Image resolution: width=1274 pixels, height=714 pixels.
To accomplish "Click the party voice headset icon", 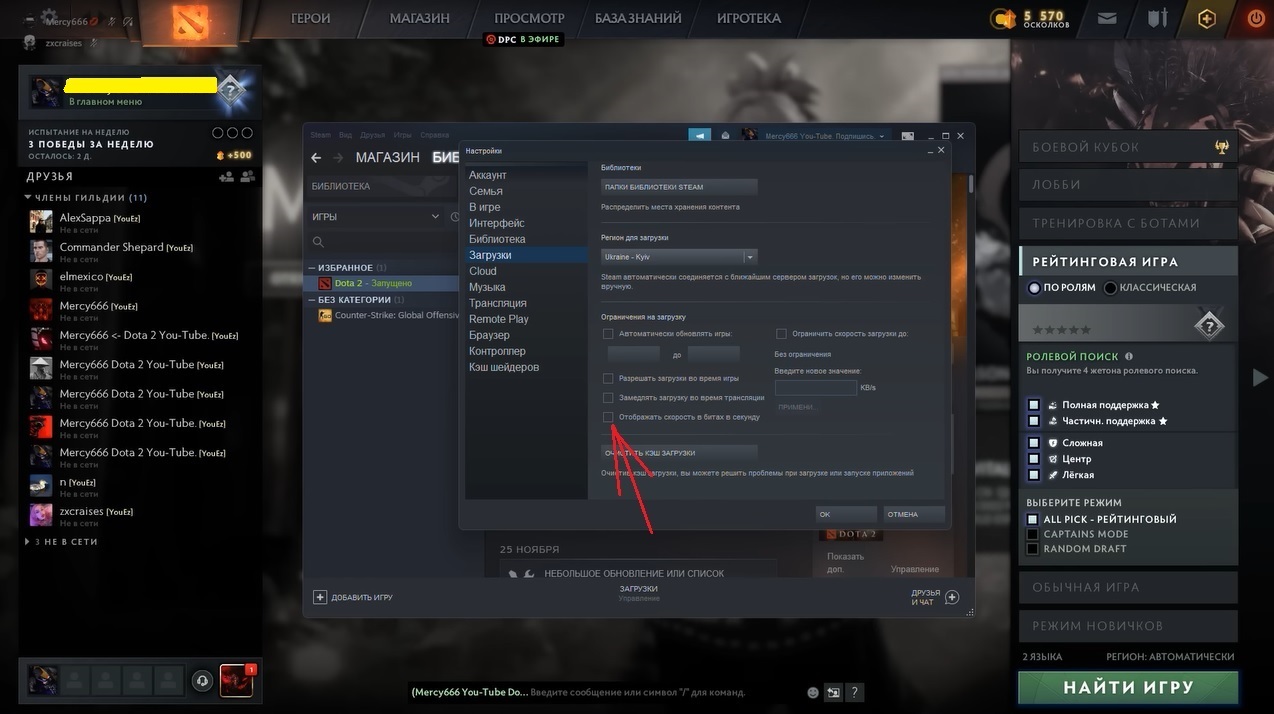I will pos(203,680).
